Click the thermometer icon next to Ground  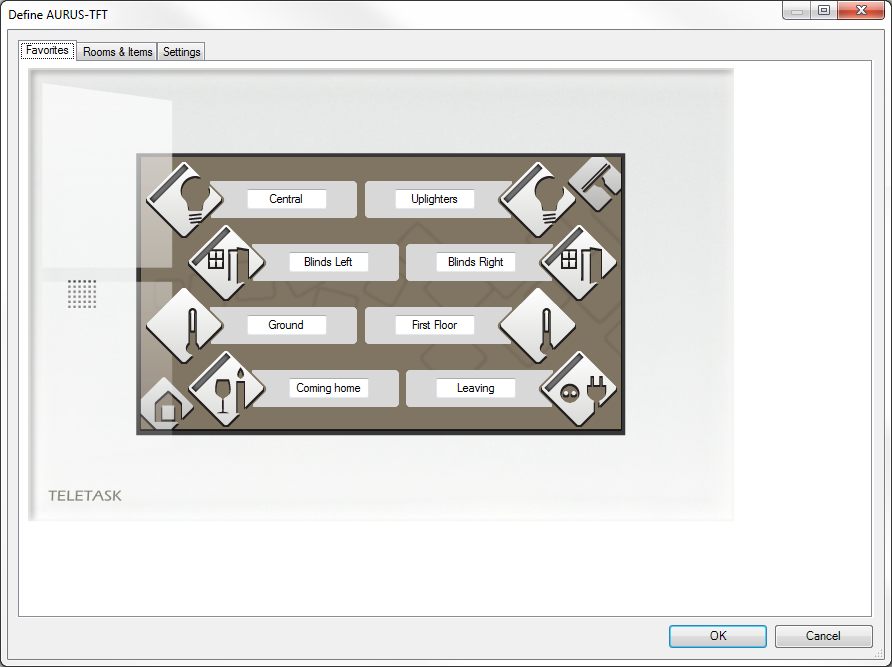(184, 325)
